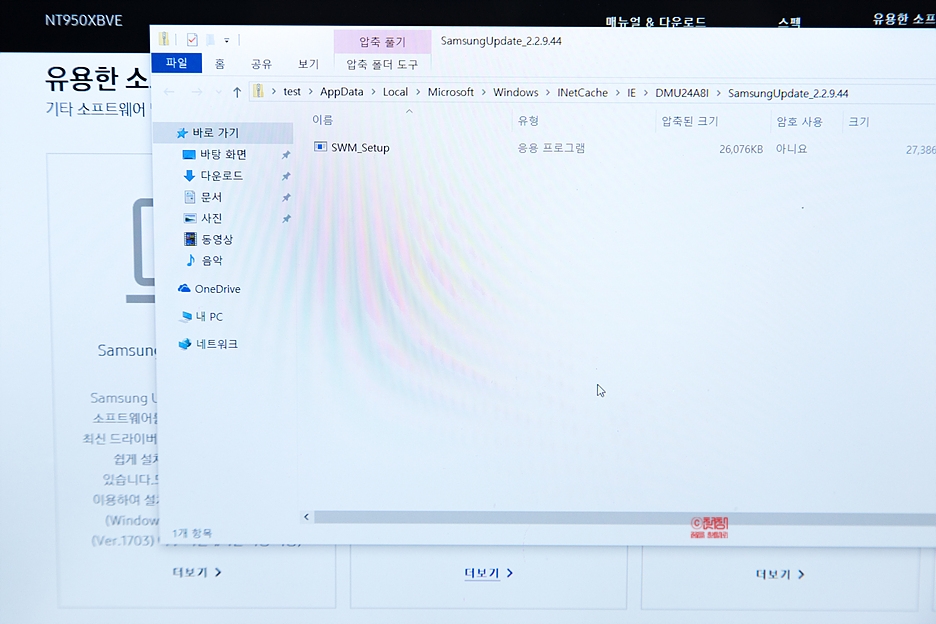Viewport: 936px width, 624px height.
Task: Go up one folder level arrow
Action: tap(237, 92)
